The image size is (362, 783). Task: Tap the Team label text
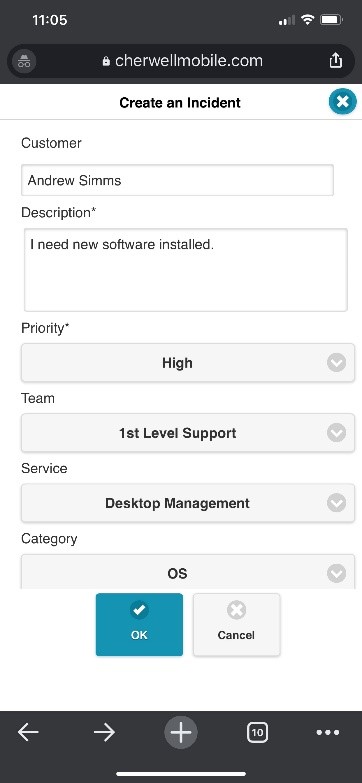click(37, 398)
